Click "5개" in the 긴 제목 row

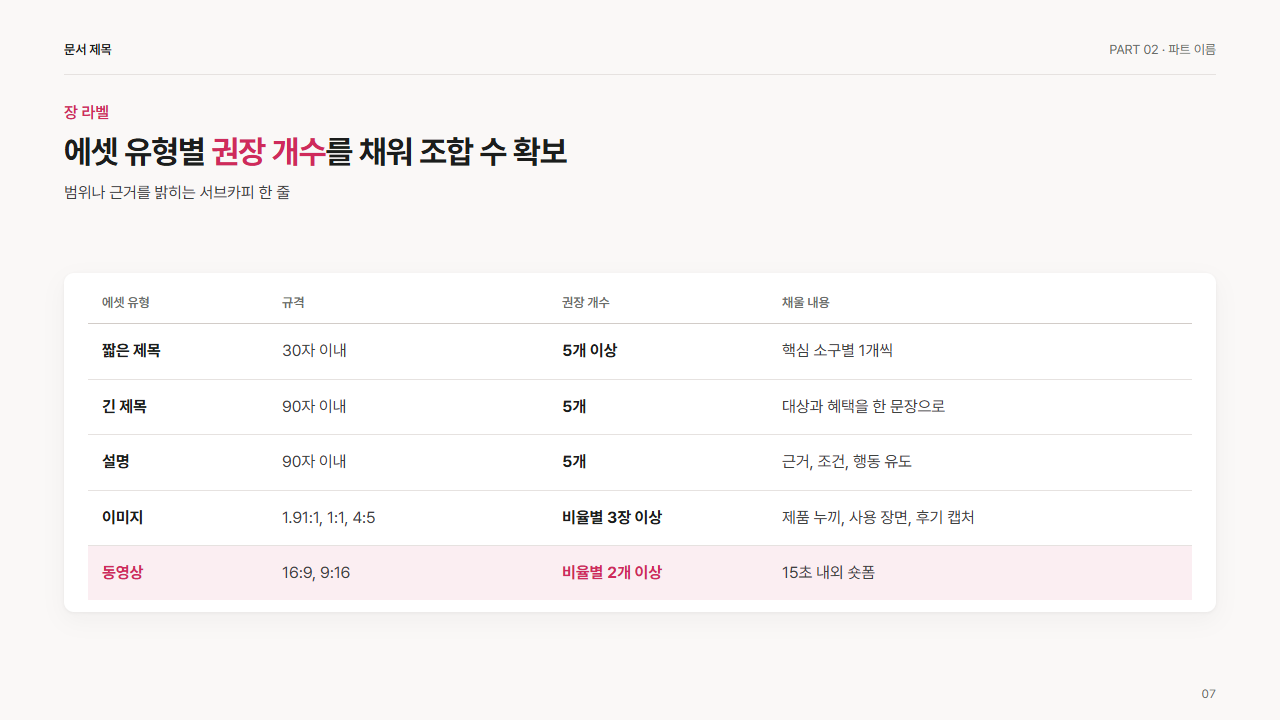coord(574,407)
